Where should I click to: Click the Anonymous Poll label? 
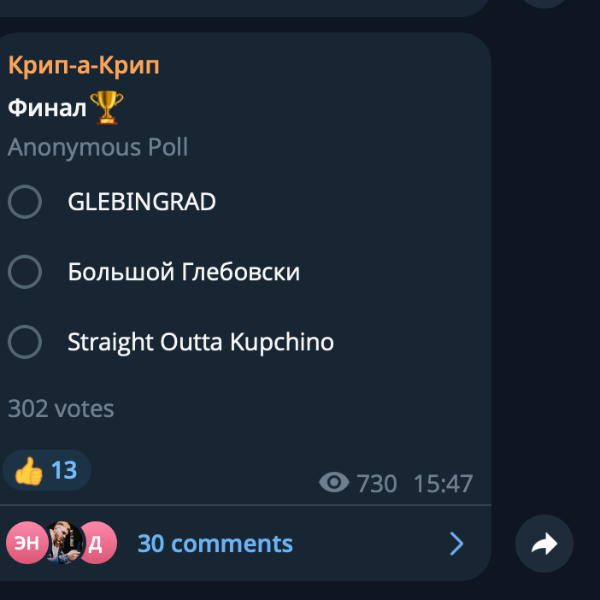(x=98, y=148)
